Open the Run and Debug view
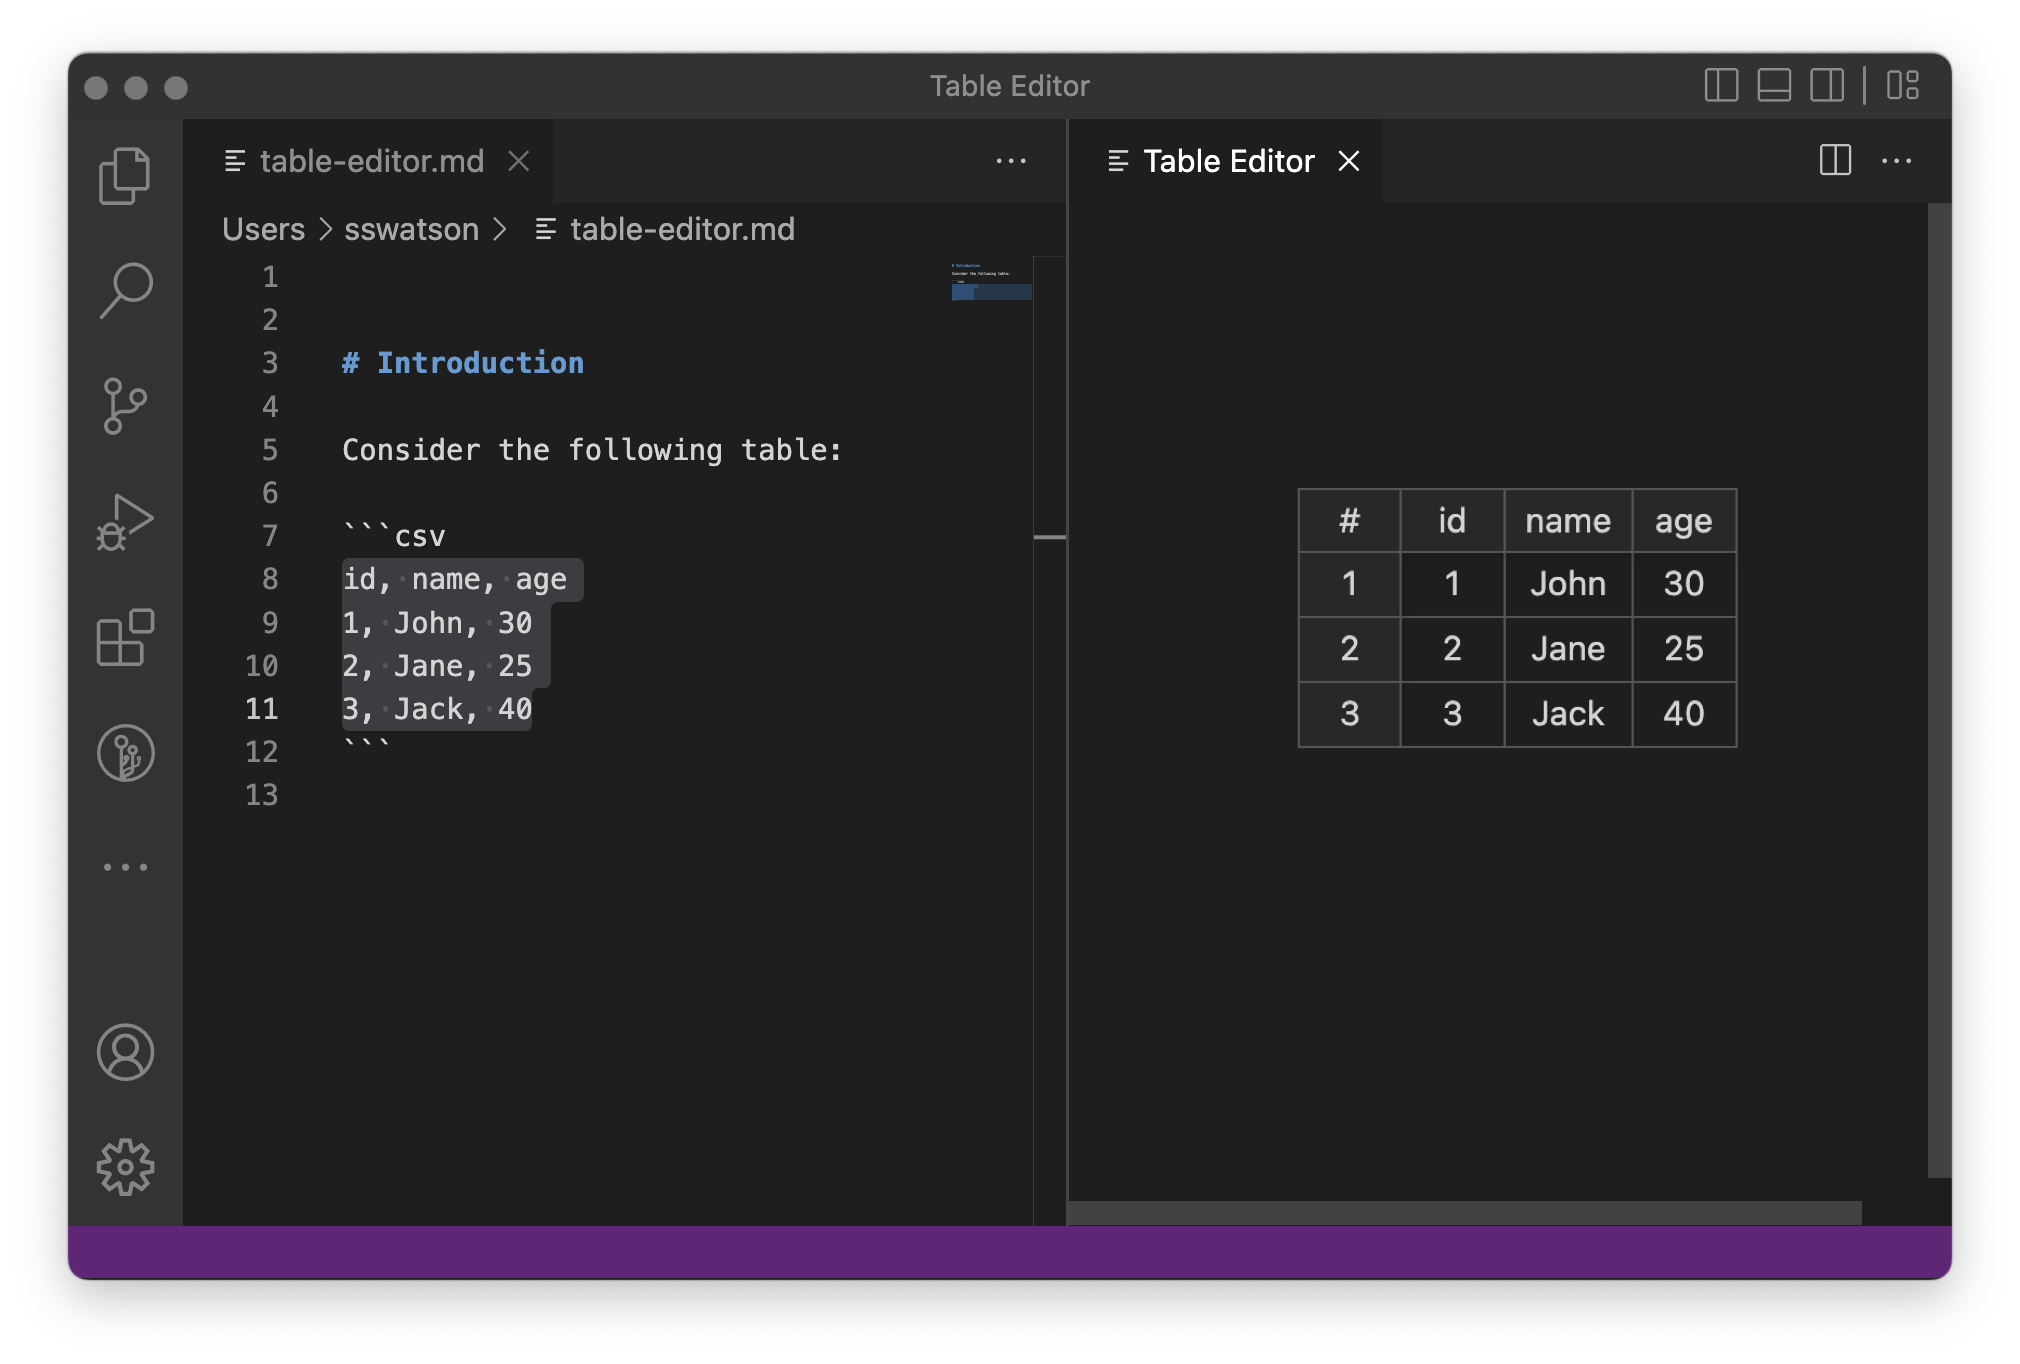Viewport: 2020px width, 1364px height. [x=125, y=522]
